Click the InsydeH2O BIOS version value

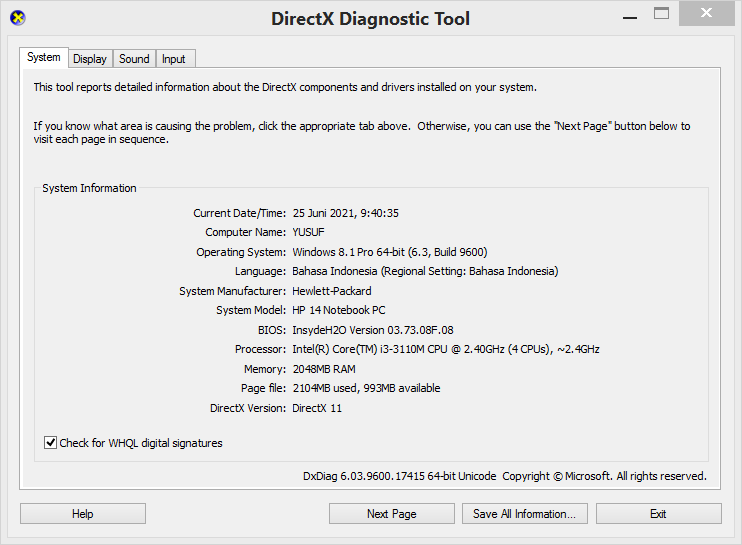click(x=373, y=330)
